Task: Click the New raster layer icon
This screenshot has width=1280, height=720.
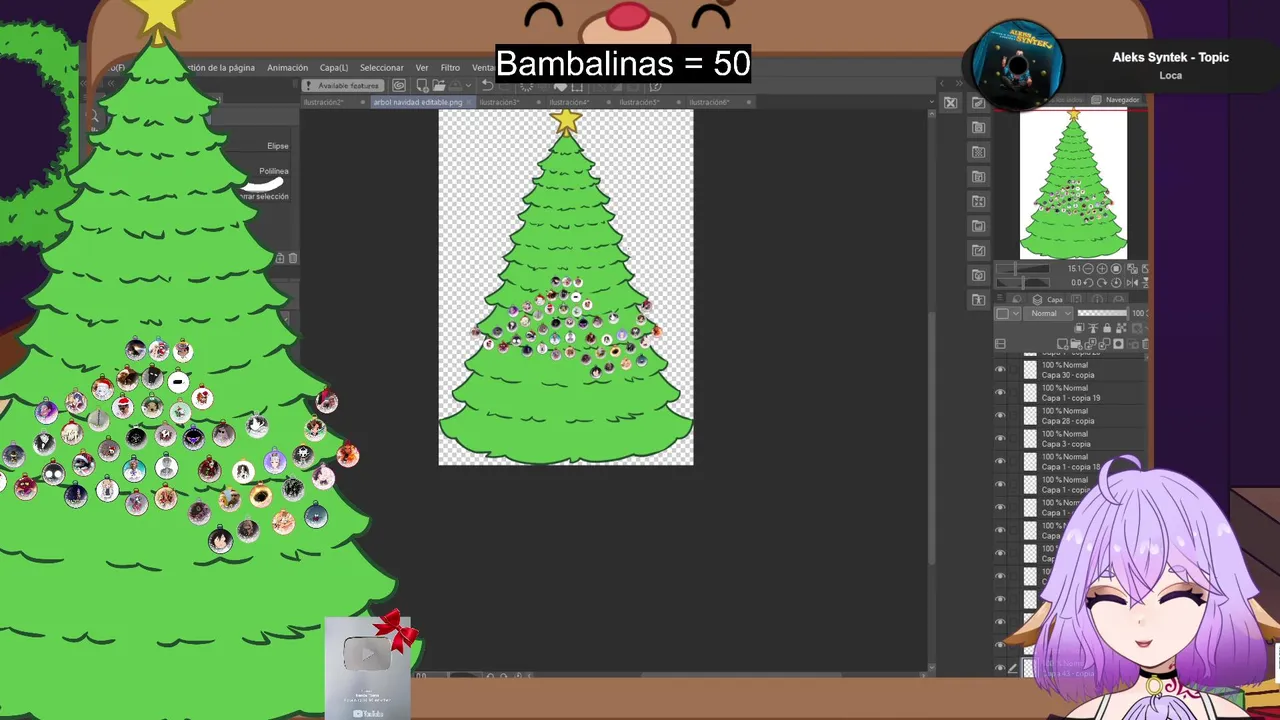Action: click(1062, 344)
